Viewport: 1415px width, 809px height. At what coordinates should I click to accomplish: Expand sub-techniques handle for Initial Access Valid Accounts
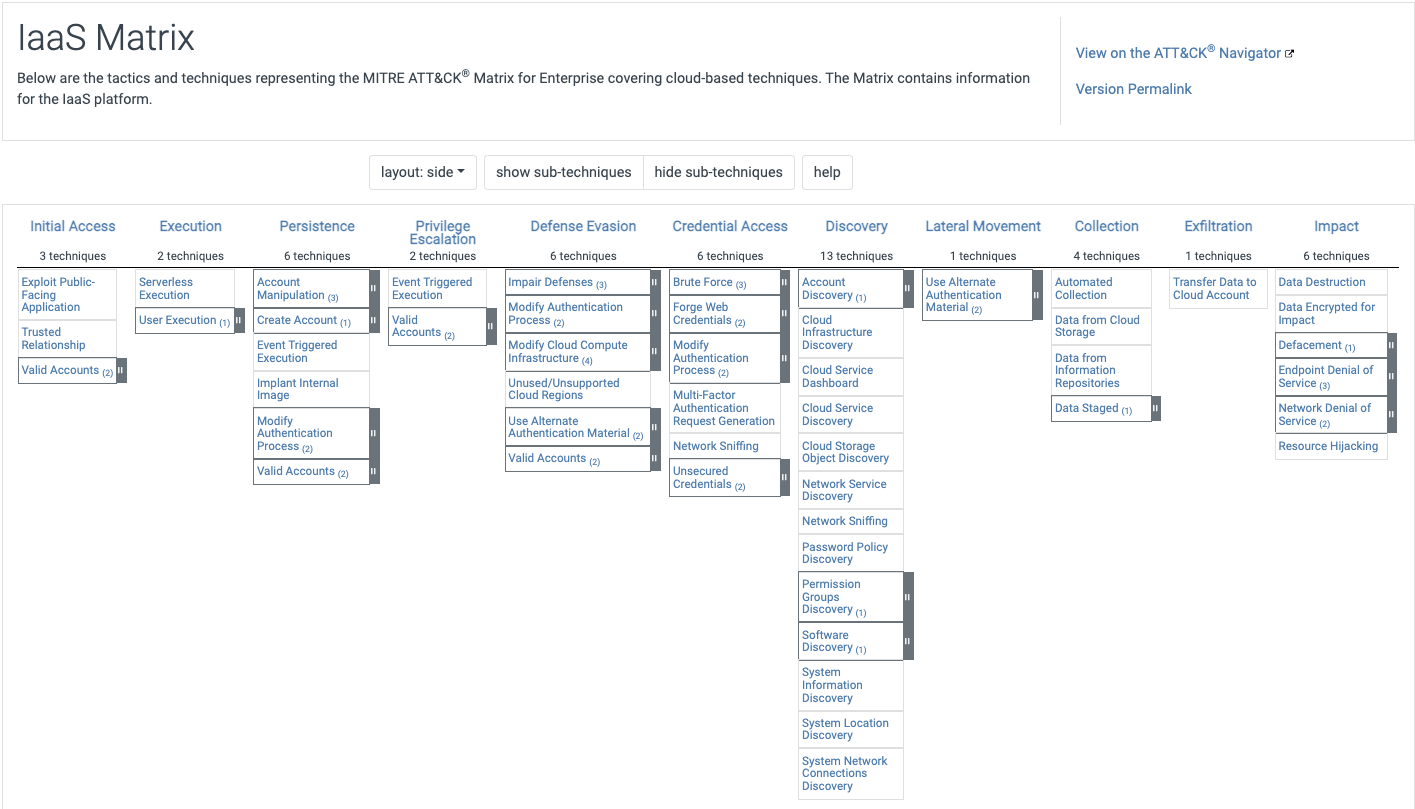[x=121, y=370]
